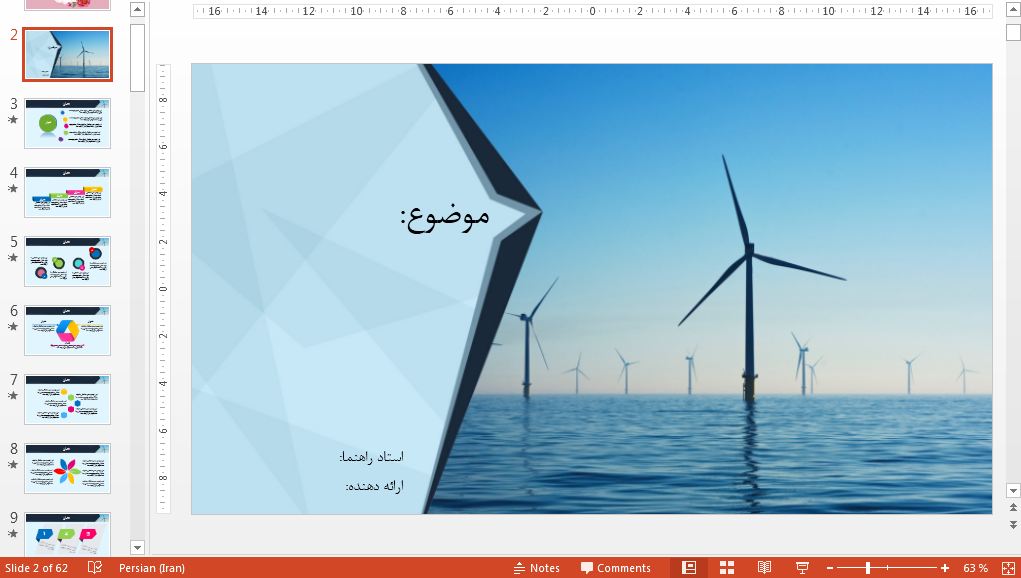The width and height of the screenshot is (1021, 578).
Task: Select the slide 8 thumbnail
Action: (67, 467)
